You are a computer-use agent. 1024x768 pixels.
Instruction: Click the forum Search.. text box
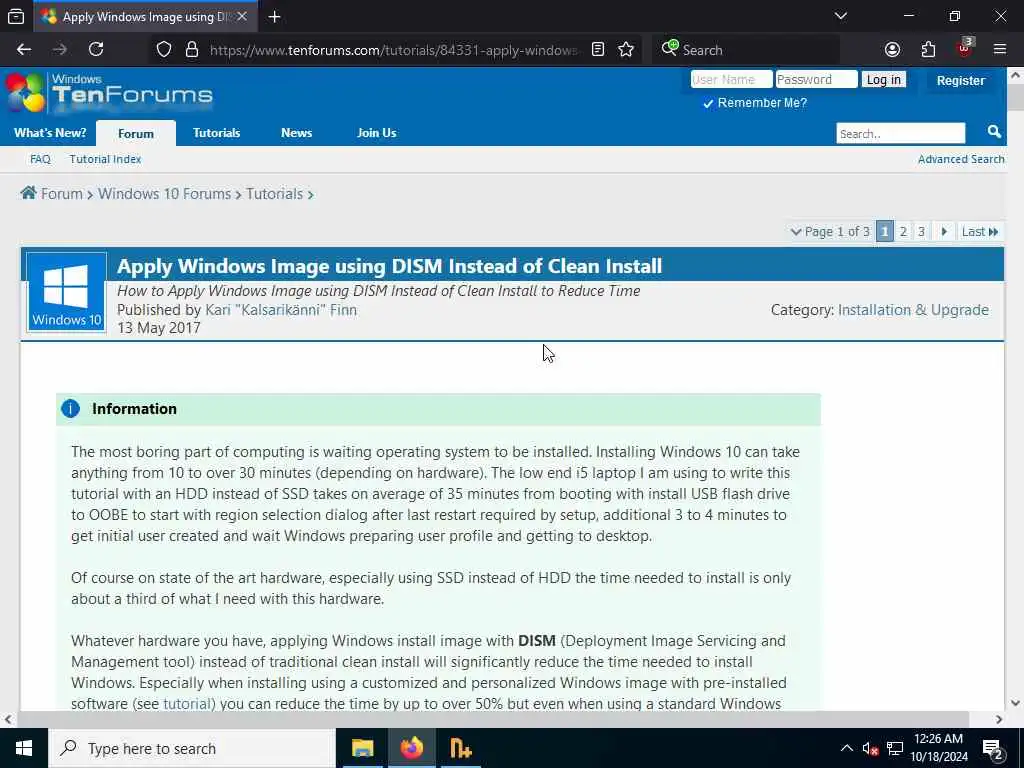pos(900,133)
